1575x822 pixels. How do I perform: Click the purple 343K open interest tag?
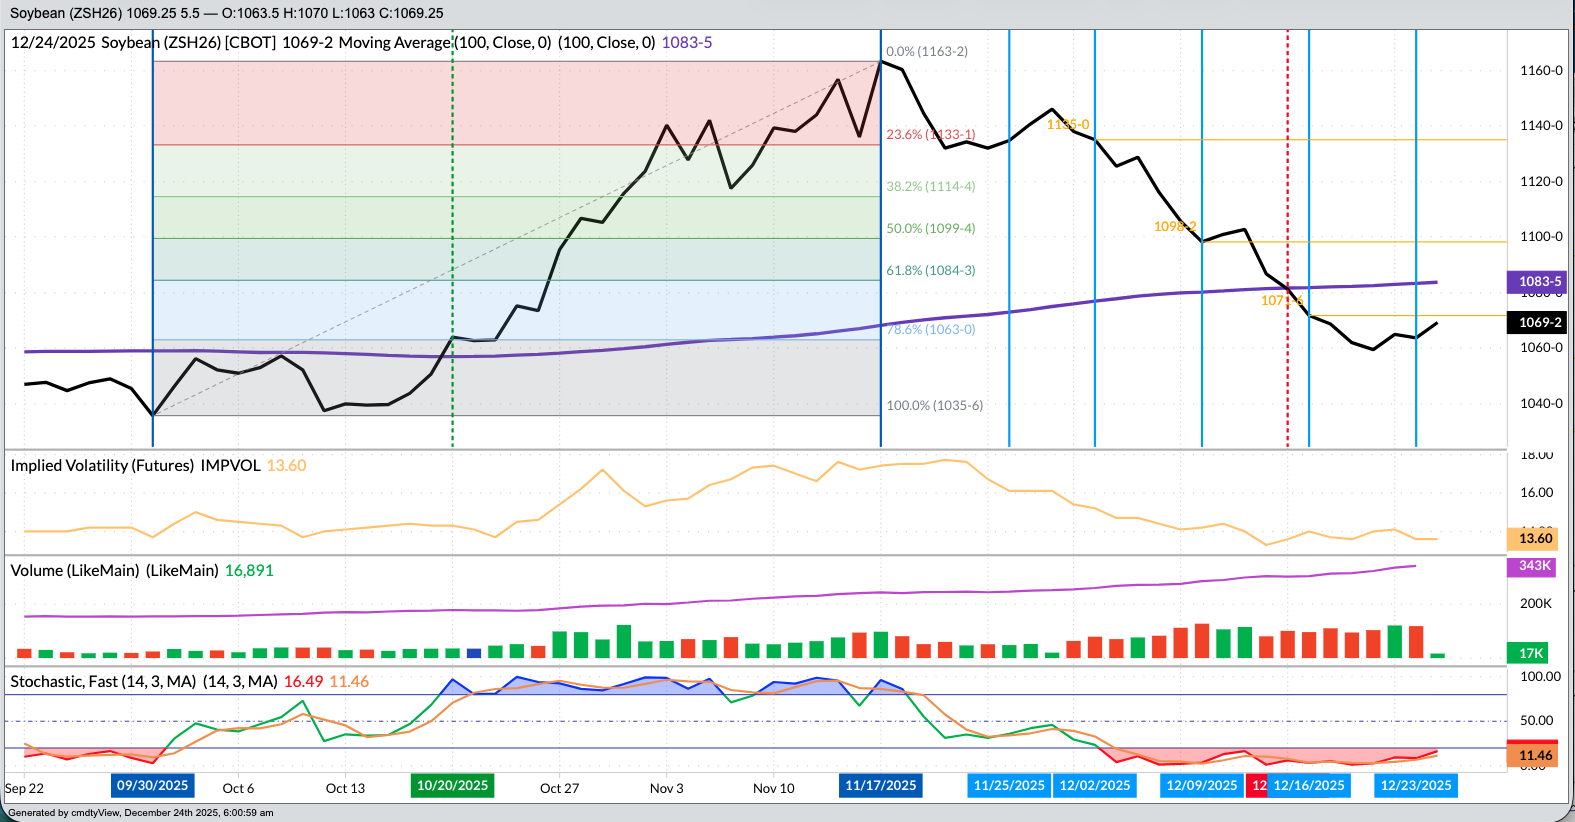click(x=1534, y=566)
